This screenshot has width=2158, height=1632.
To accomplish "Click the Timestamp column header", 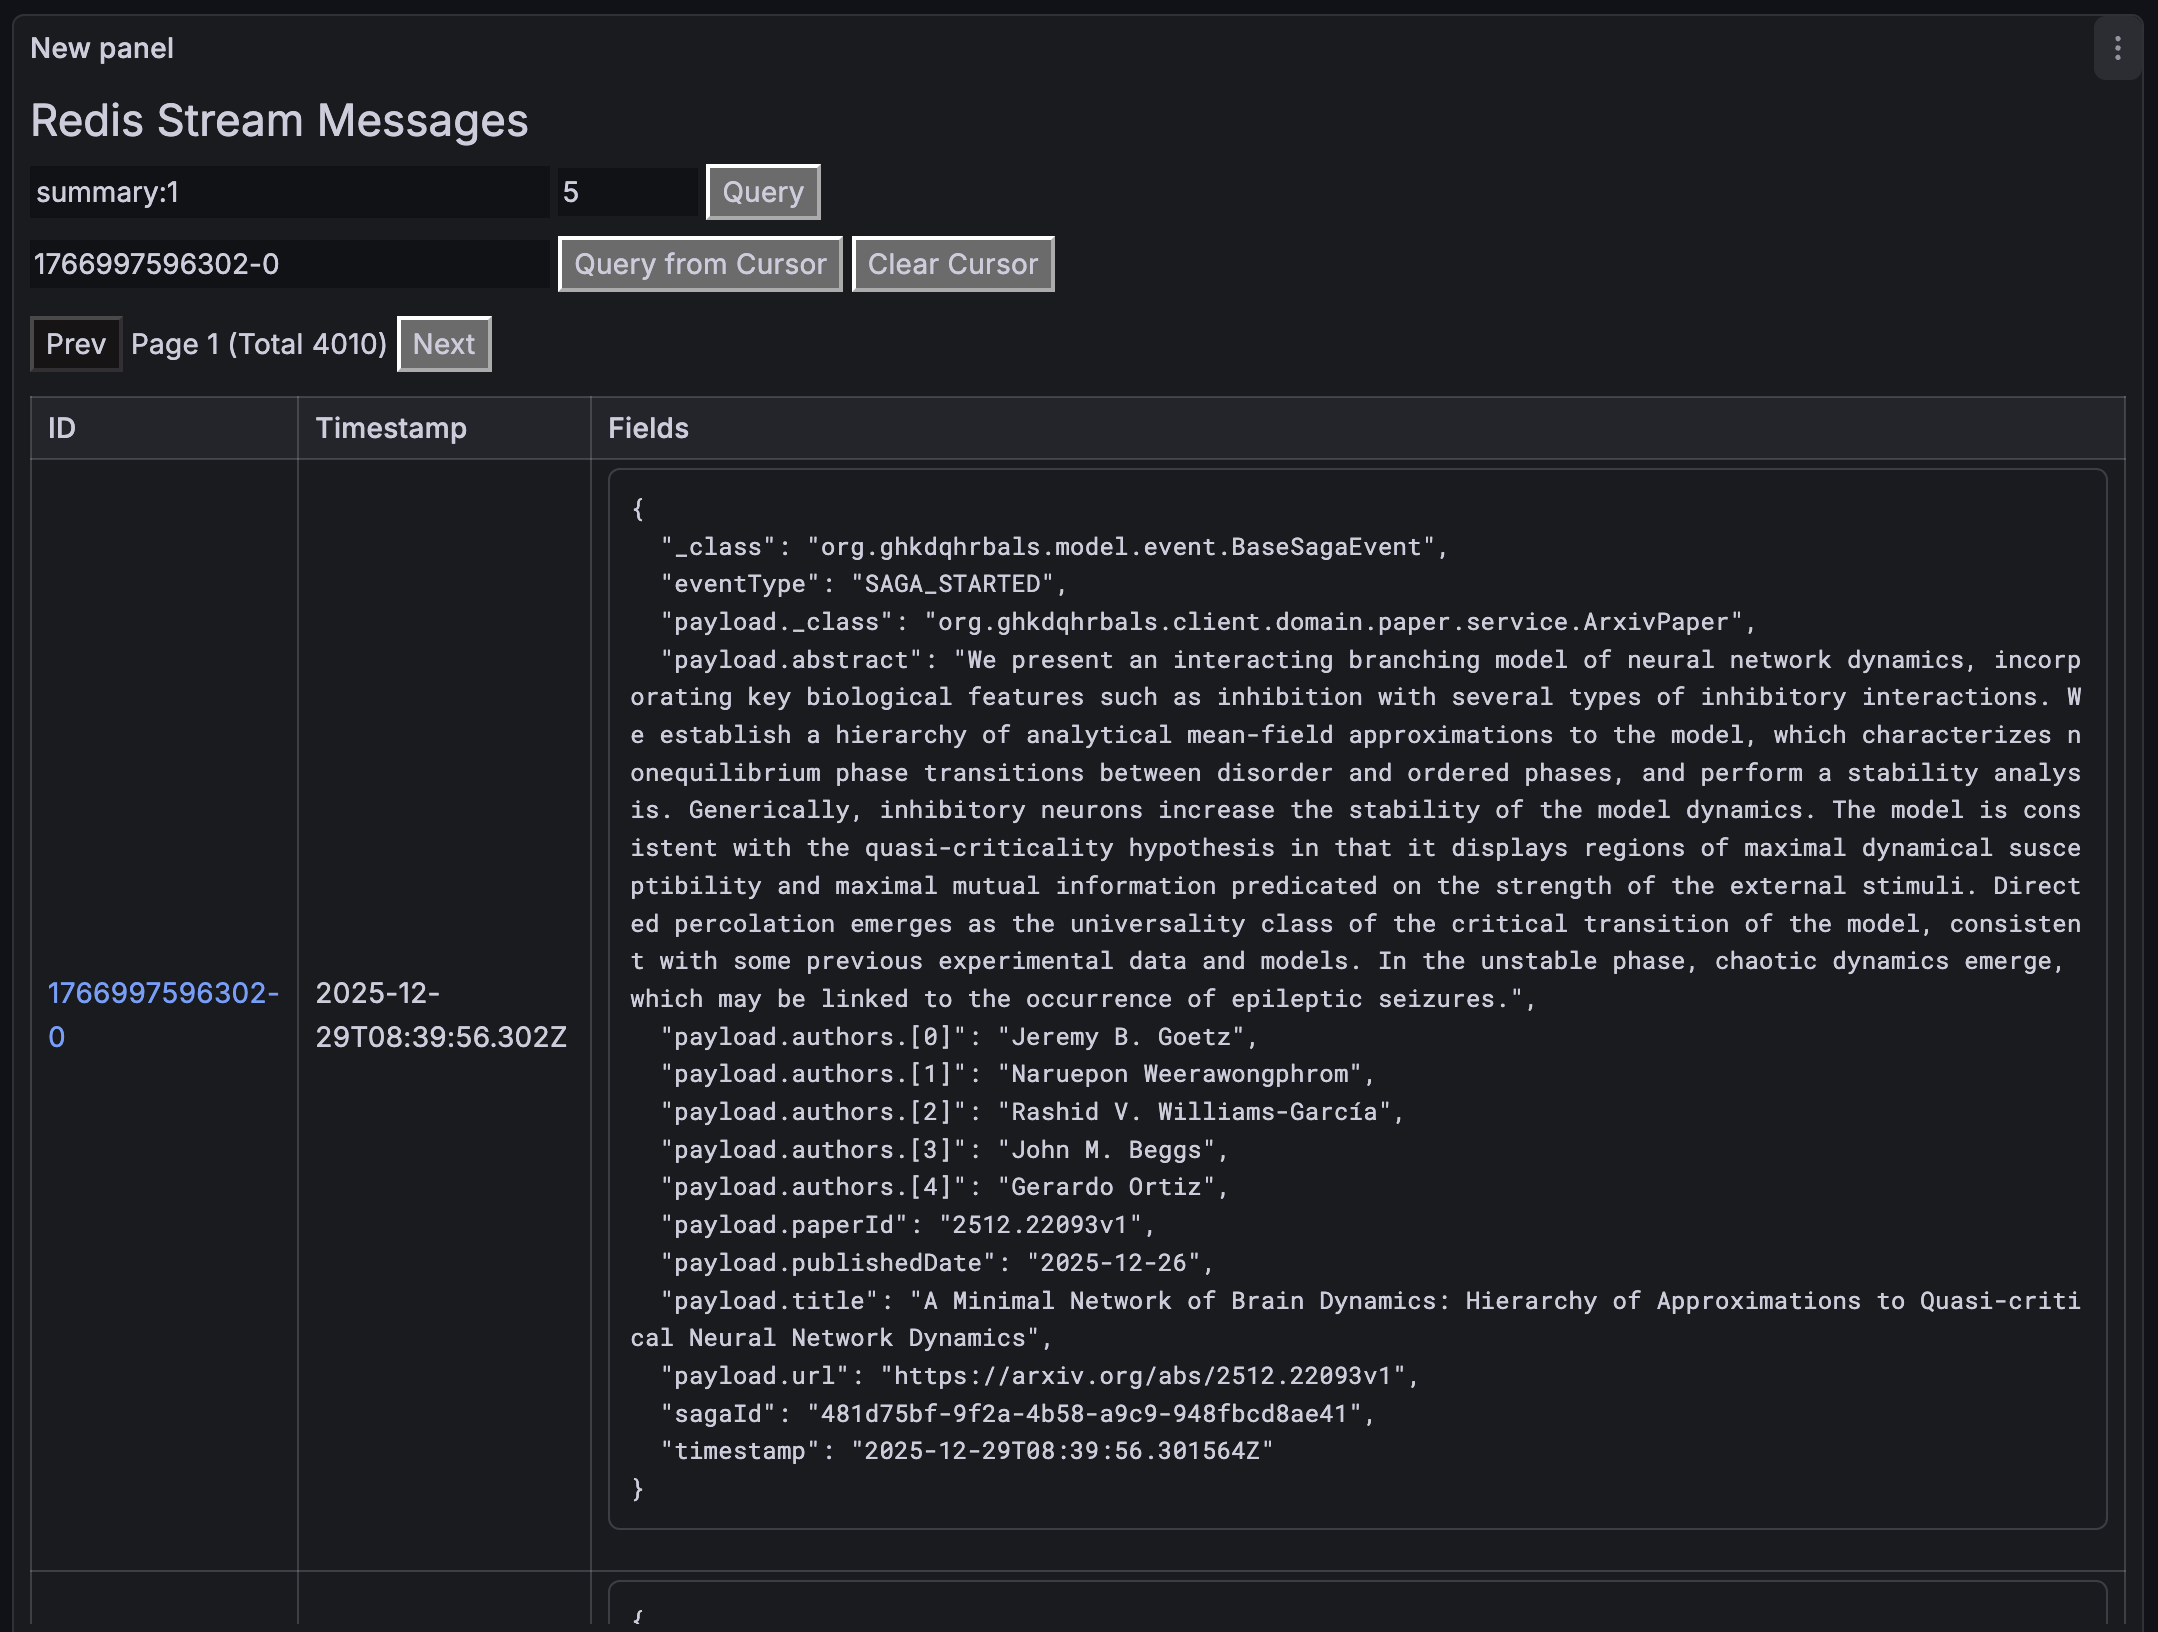I will (391, 428).
